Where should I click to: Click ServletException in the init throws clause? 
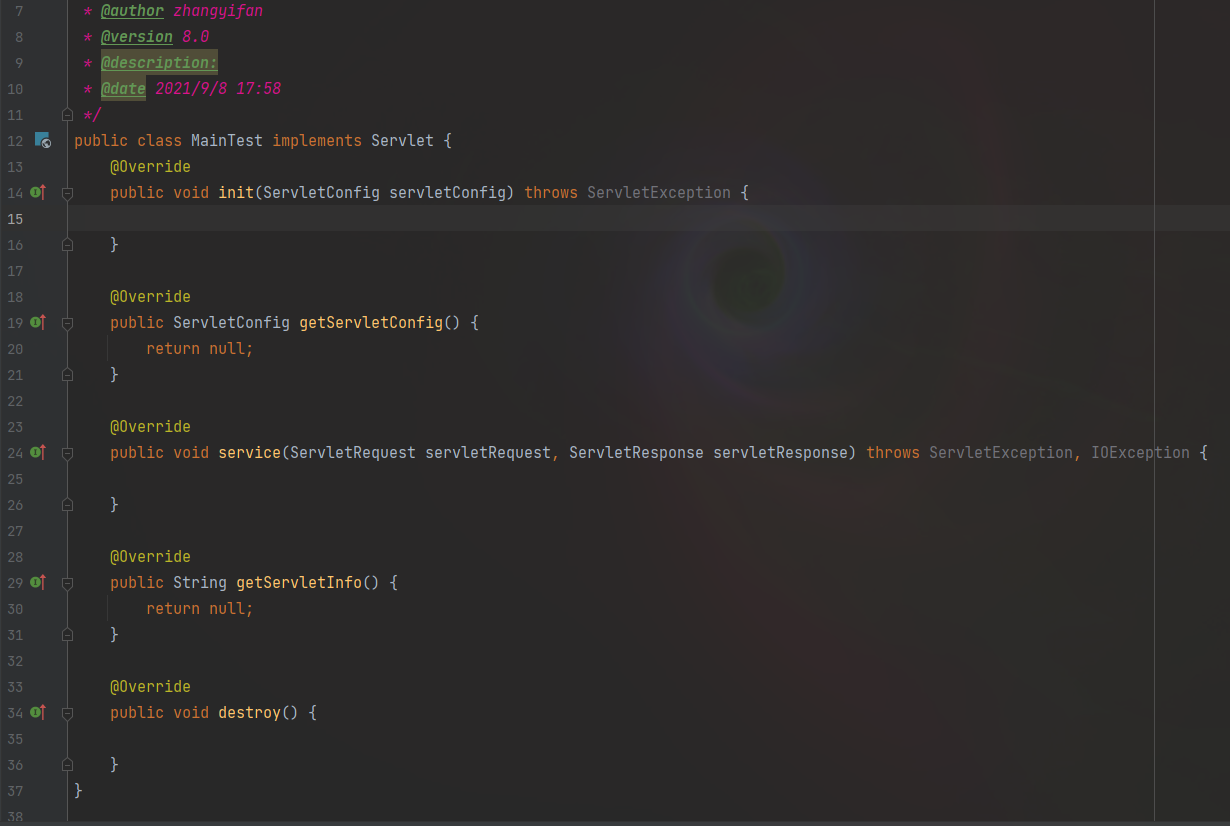[659, 192]
